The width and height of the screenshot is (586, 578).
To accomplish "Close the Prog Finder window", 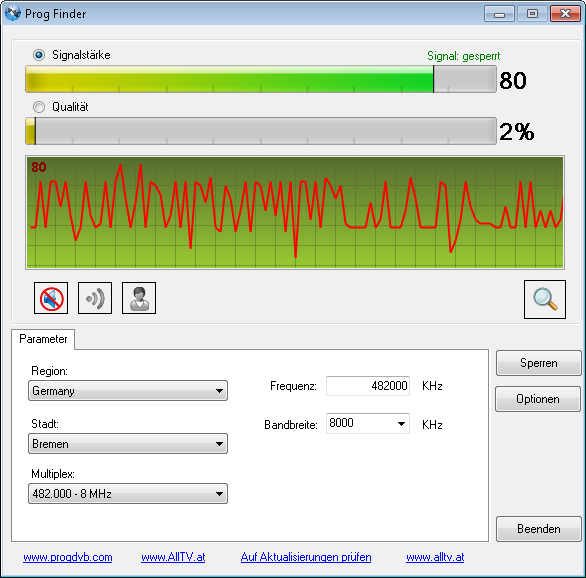I will point(565,14).
